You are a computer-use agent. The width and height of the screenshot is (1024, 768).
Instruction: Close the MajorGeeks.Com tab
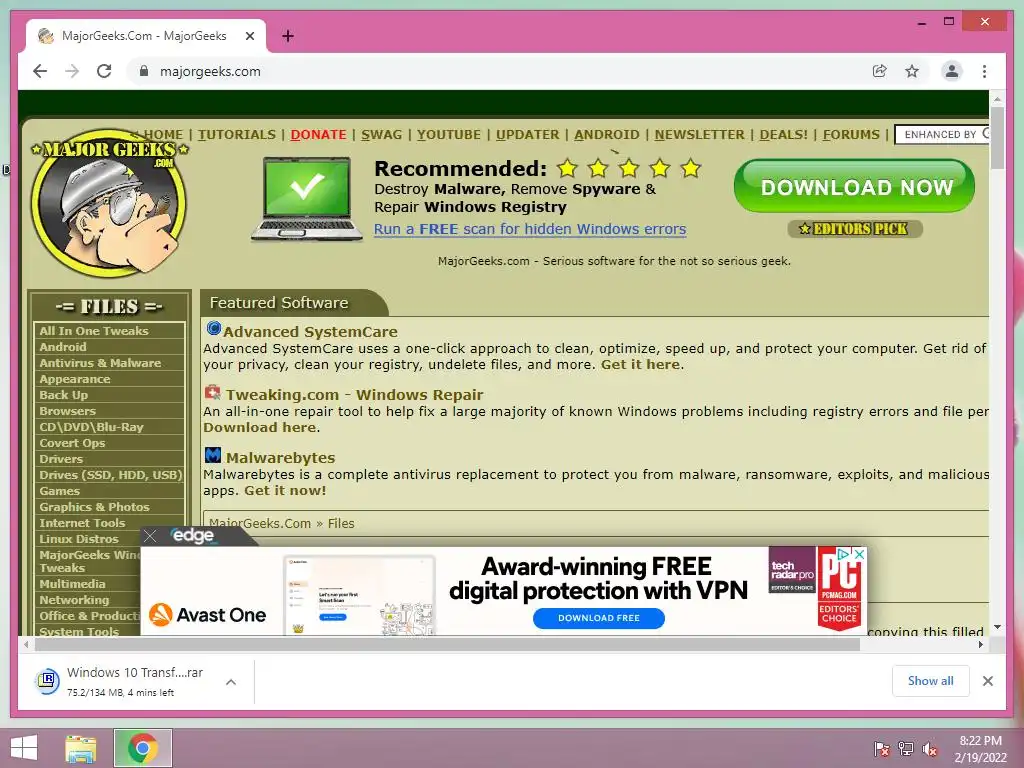pos(249,37)
